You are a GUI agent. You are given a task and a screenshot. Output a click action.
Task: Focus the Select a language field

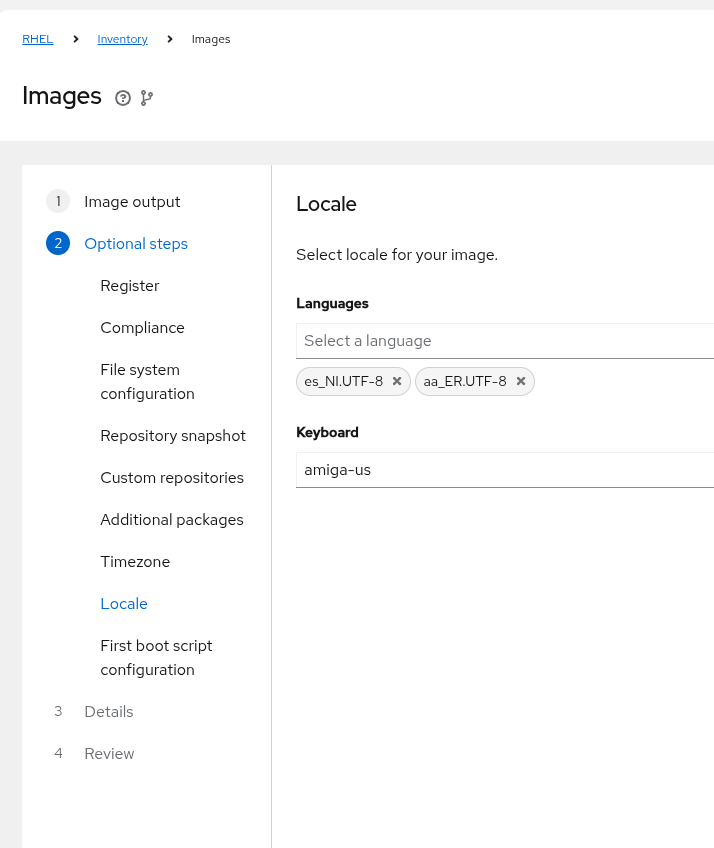[505, 341]
